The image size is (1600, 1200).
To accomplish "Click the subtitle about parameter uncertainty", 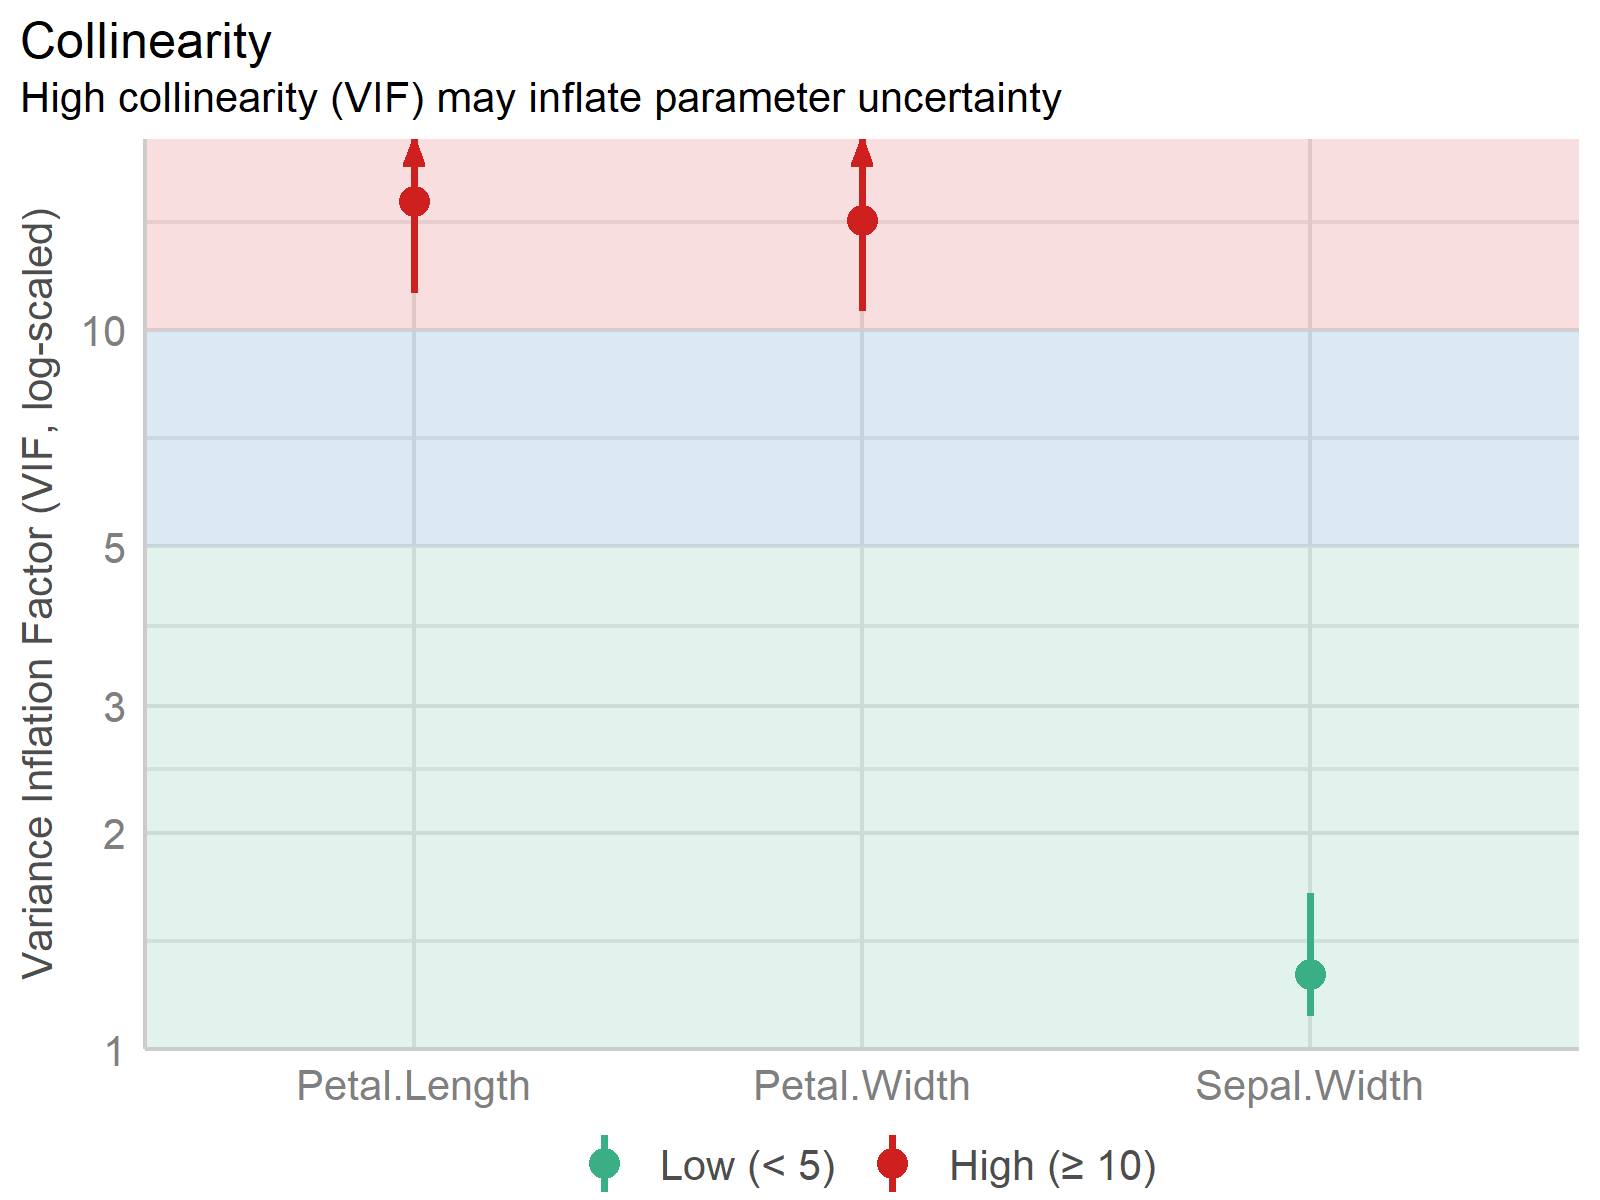I will tap(541, 98).
